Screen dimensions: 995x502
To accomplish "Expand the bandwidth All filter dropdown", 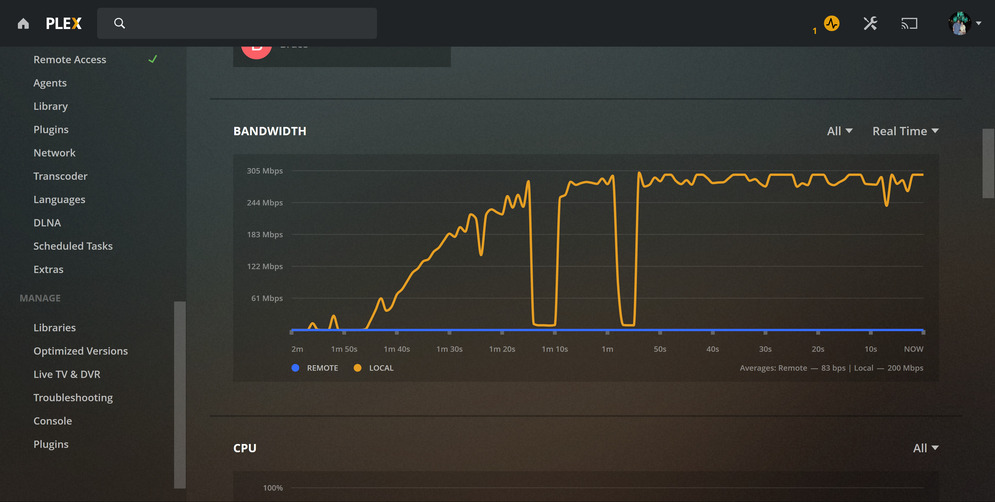I will (839, 131).
